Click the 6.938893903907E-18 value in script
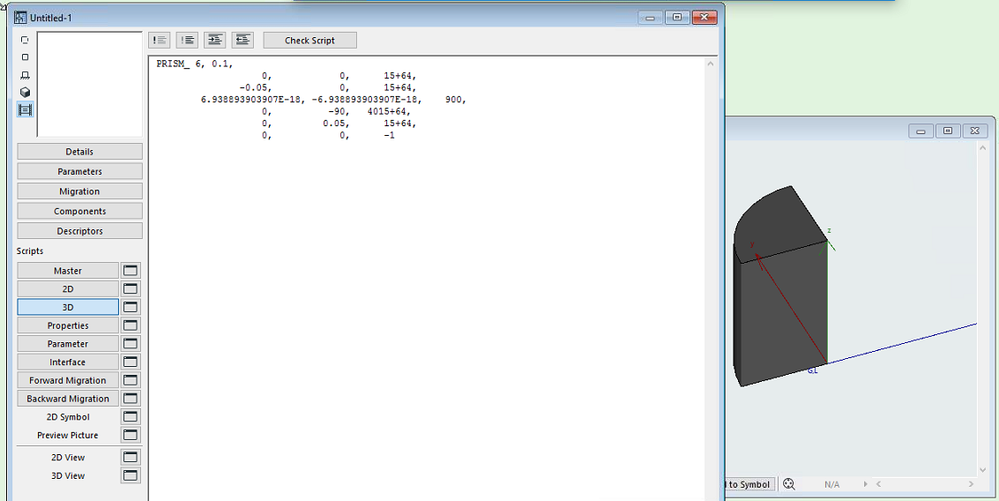The image size is (999, 501). click(x=252, y=100)
